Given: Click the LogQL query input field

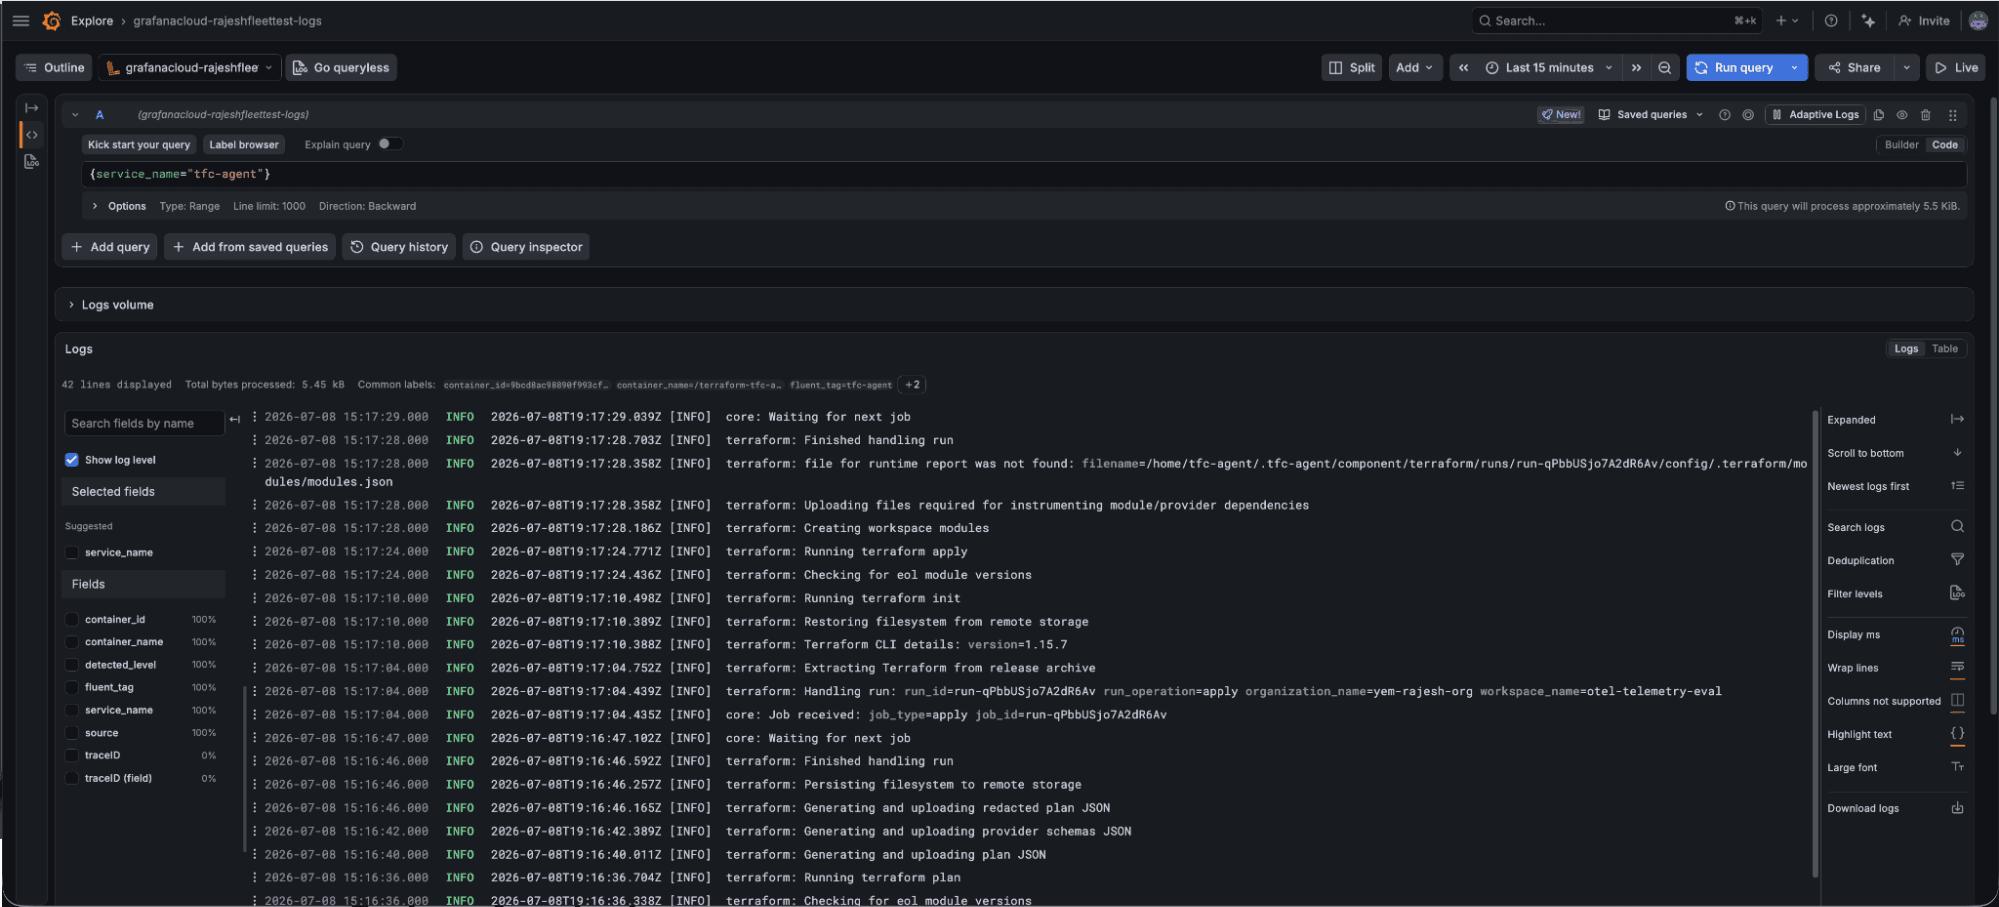Looking at the screenshot, I should [1024, 174].
